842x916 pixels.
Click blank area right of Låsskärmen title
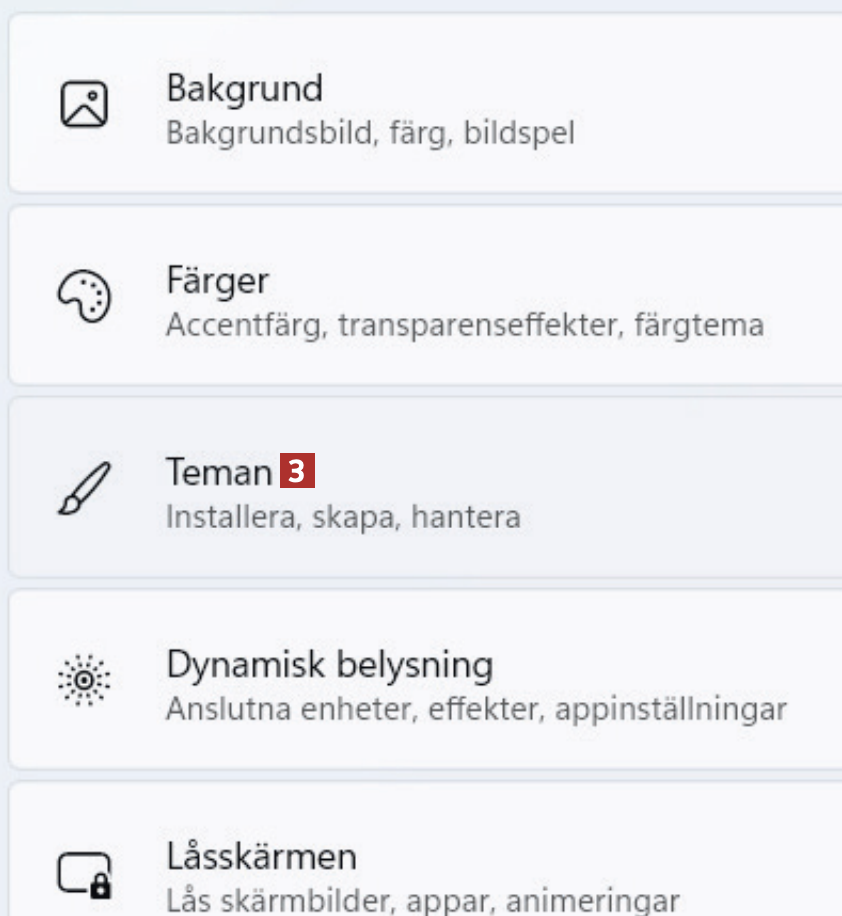click(x=600, y=856)
